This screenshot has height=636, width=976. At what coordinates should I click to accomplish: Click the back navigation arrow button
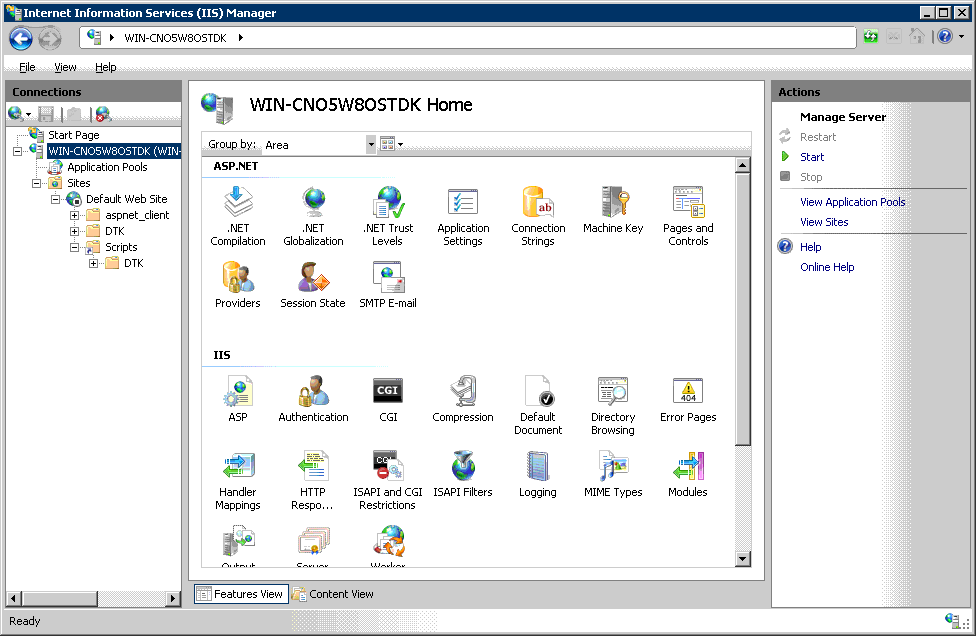tap(21, 38)
